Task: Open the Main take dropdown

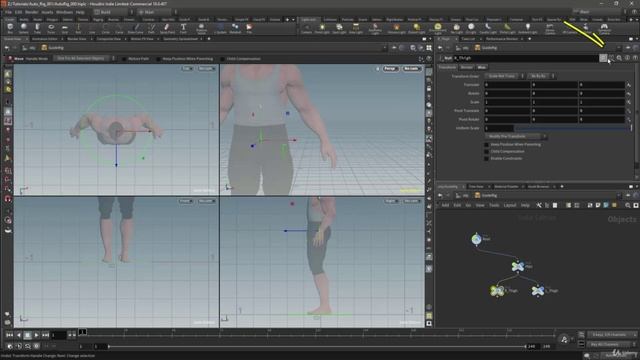Action: click(157, 12)
